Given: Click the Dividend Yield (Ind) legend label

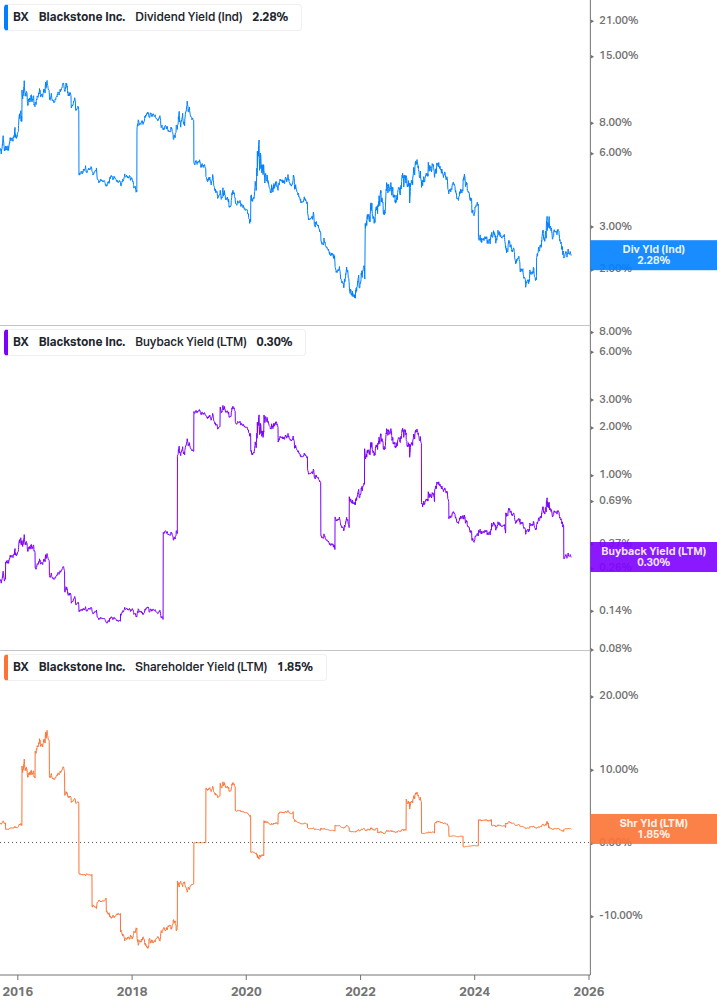Looking at the screenshot, I should coord(188,17).
